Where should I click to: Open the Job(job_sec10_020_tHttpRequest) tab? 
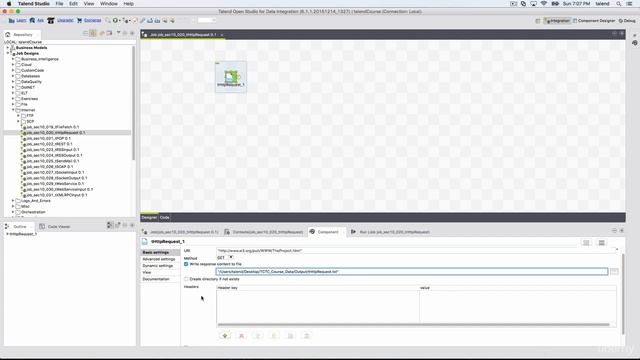(x=181, y=232)
